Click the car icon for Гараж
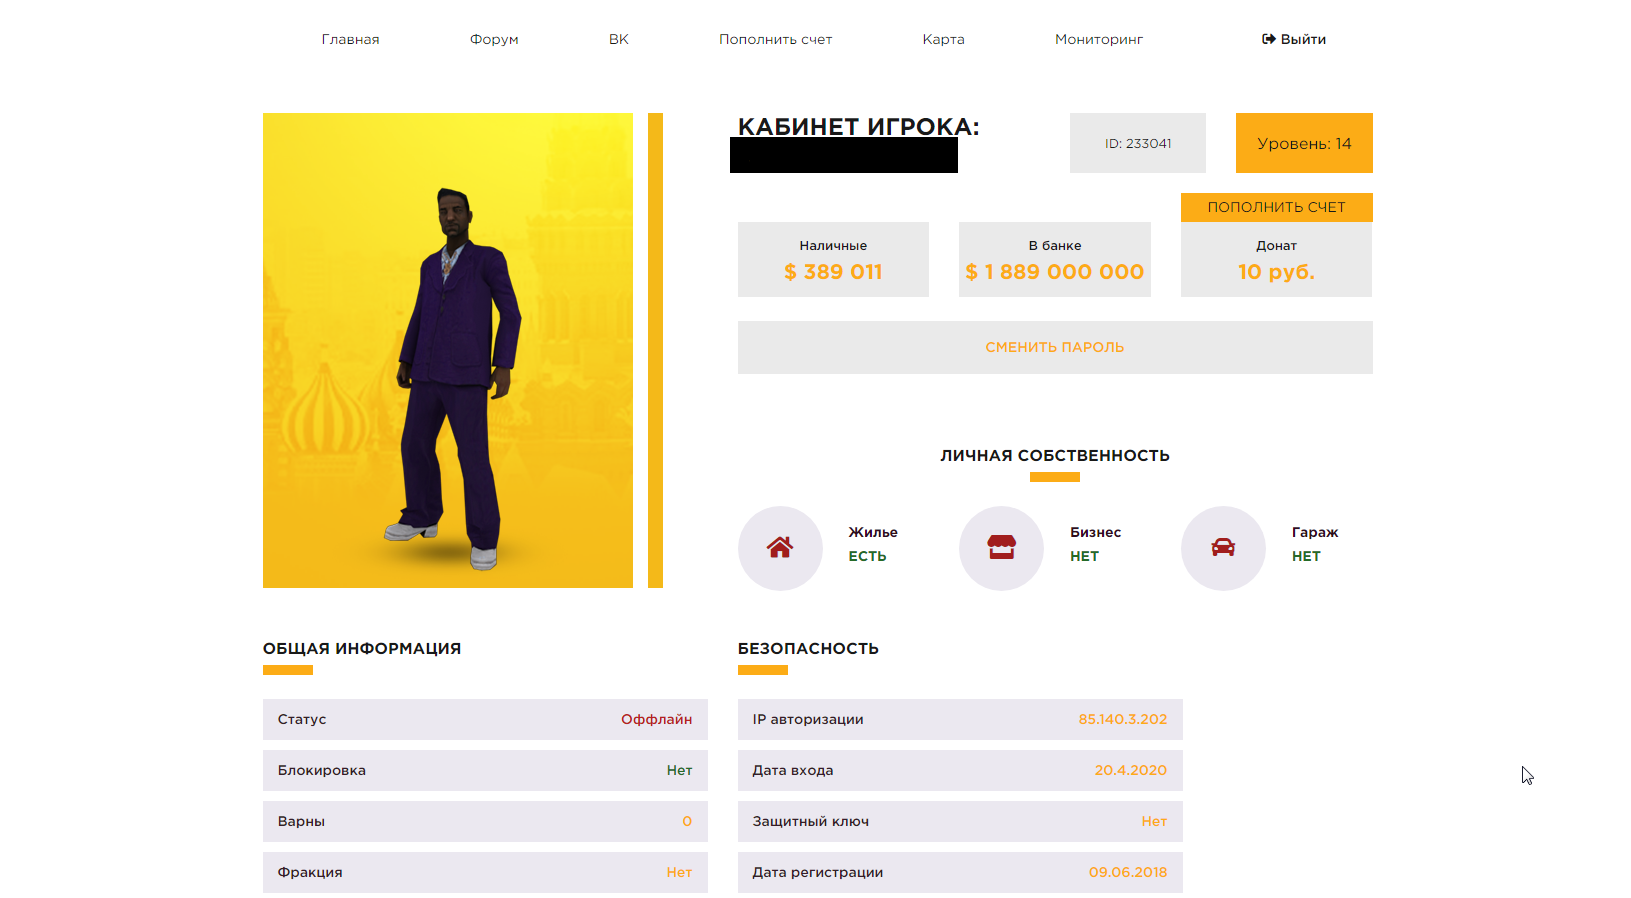1631x898 pixels. point(1223,547)
